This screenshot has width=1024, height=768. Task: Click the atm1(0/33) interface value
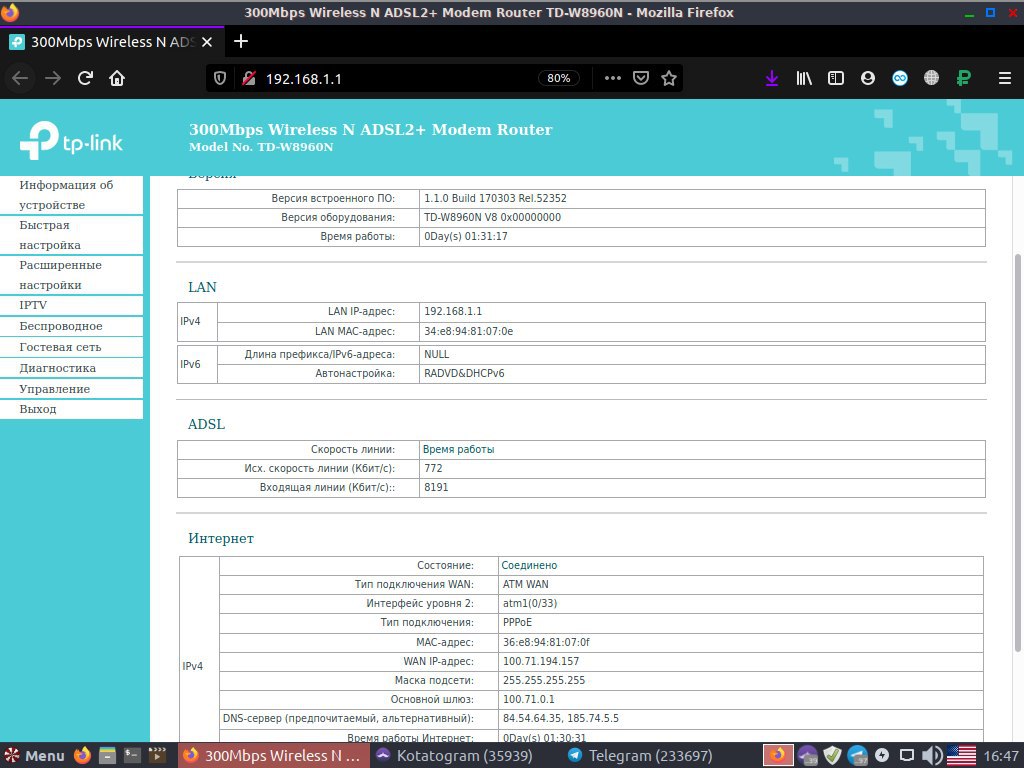(530, 603)
